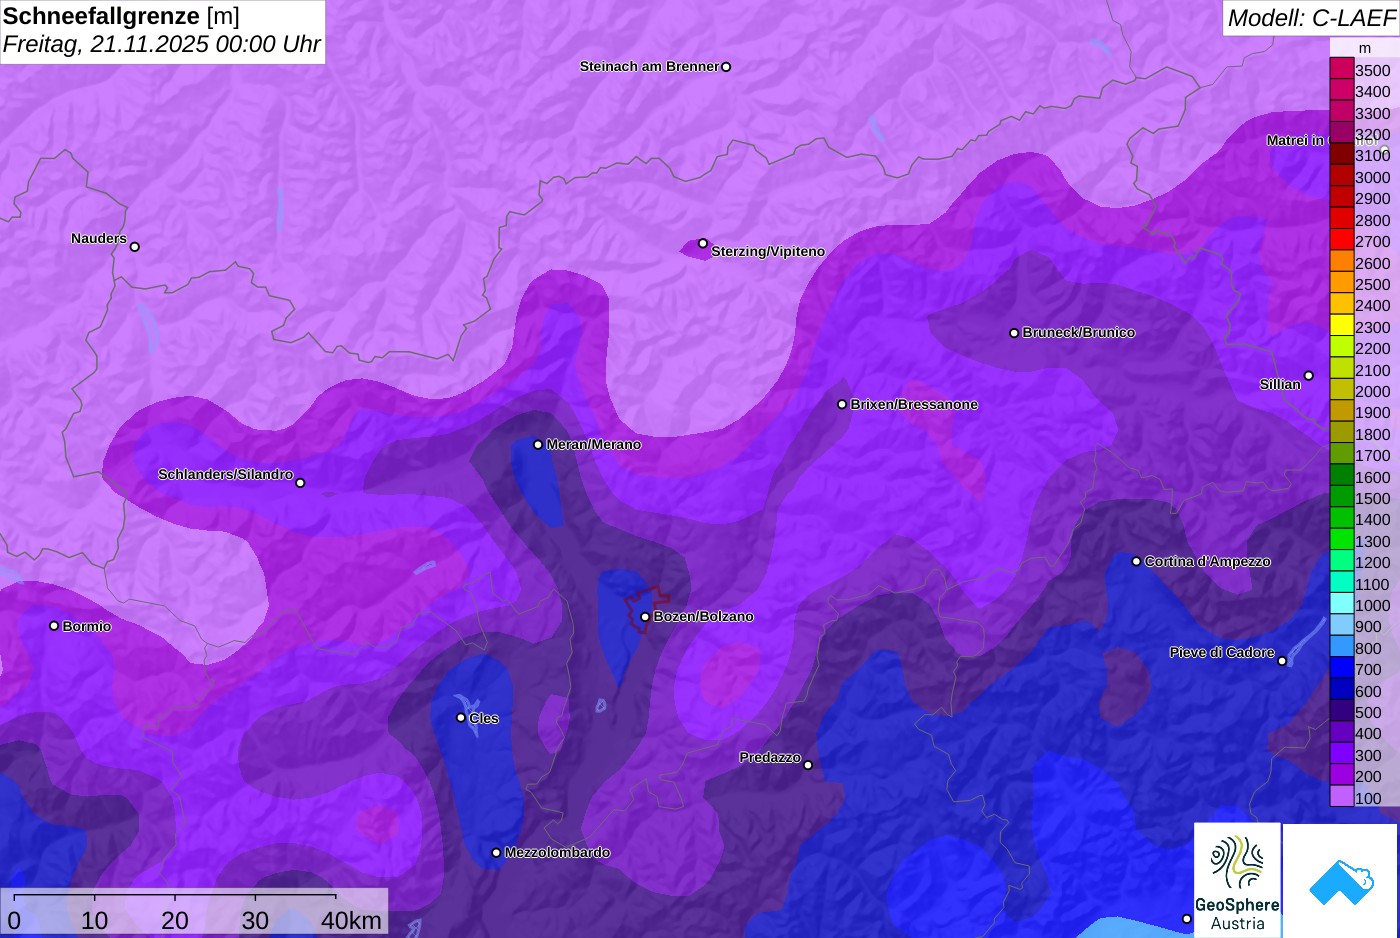Screen dimensions: 1400x938
Task: Click the 3500 m legend color swatch
Action: pos(1342,69)
